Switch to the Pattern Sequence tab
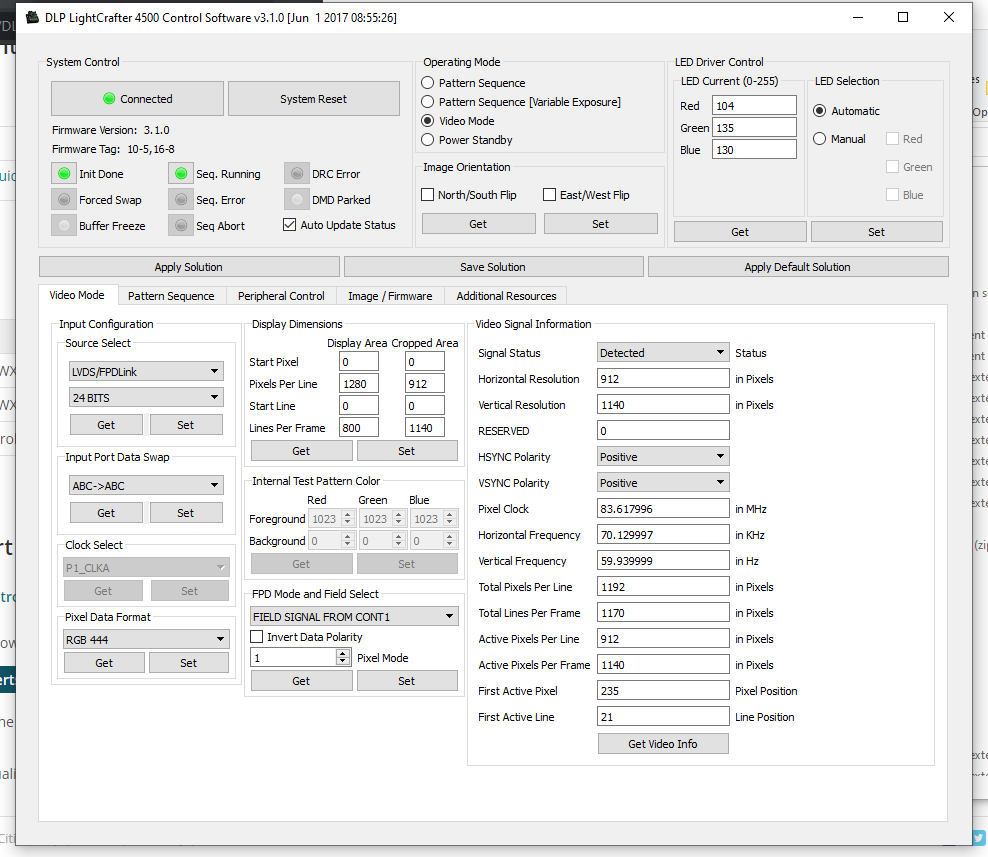This screenshot has width=988, height=857. [x=171, y=296]
